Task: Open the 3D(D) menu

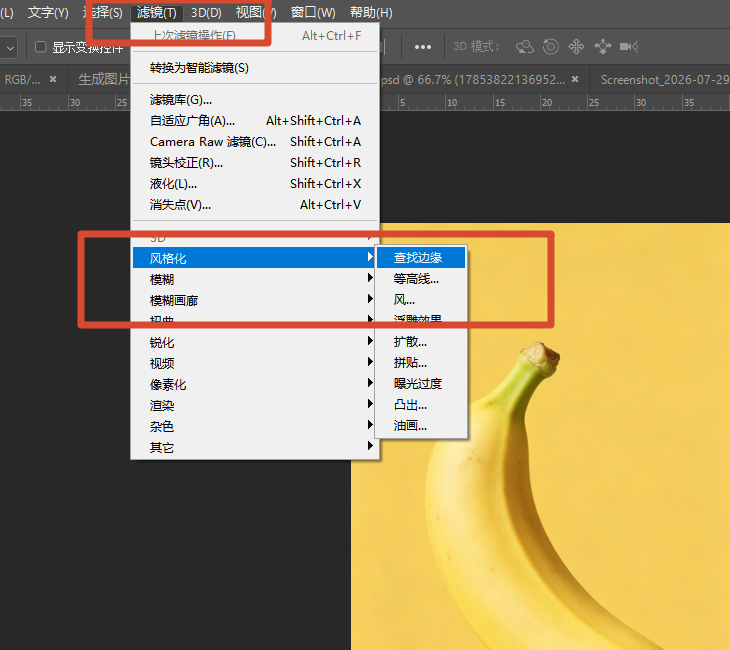Action: pos(206,13)
